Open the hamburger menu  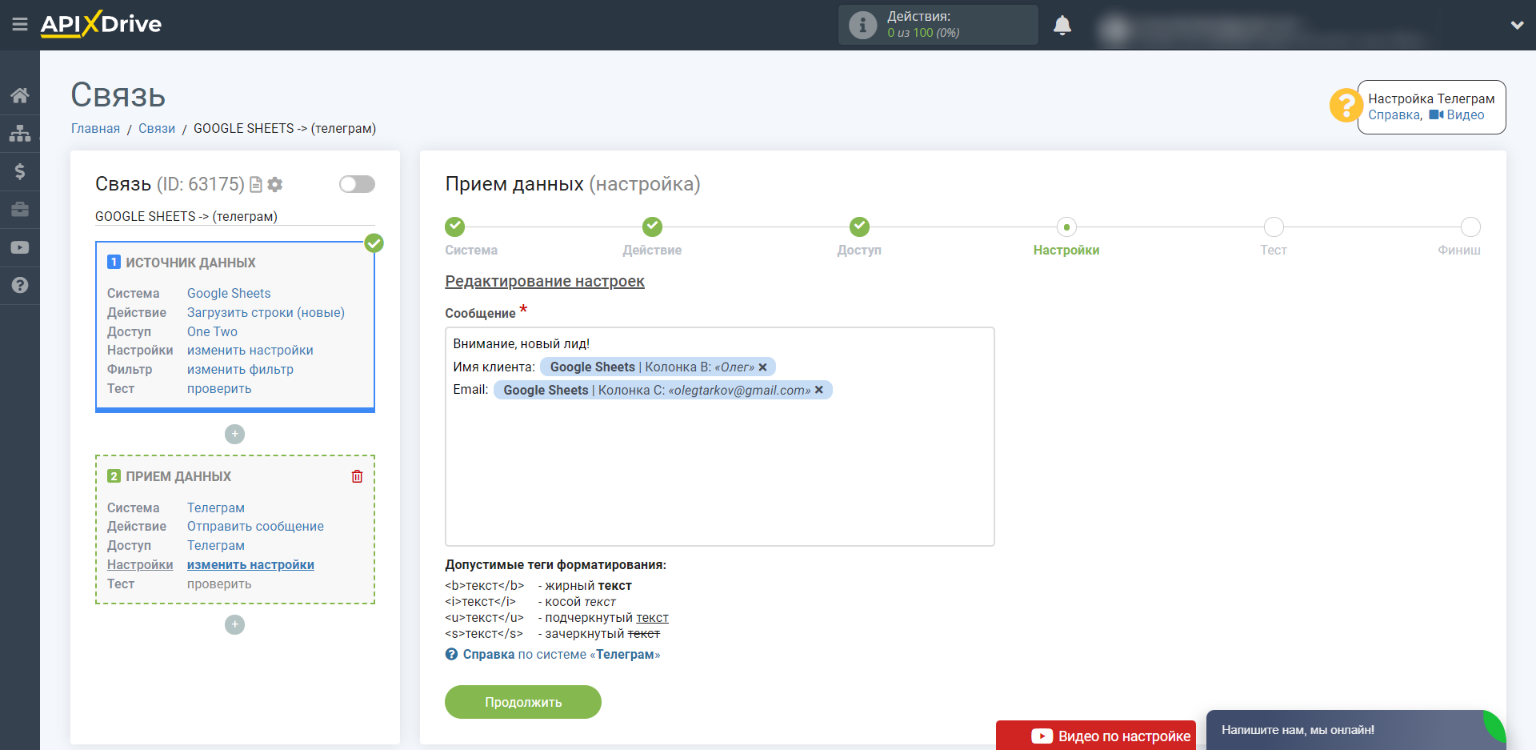pyautogui.click(x=19, y=25)
